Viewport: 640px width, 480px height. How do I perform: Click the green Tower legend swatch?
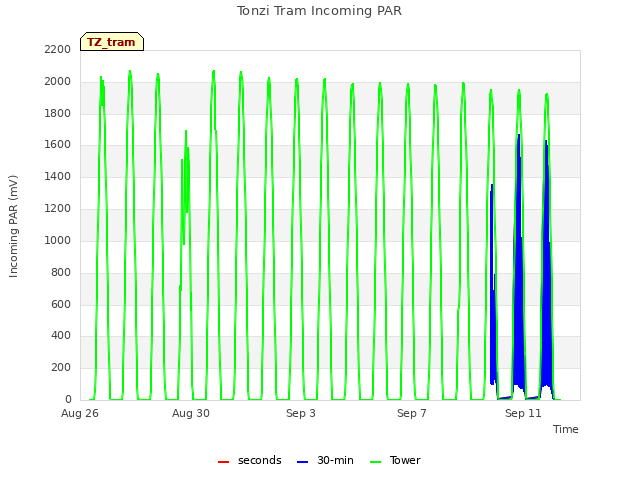point(375,462)
